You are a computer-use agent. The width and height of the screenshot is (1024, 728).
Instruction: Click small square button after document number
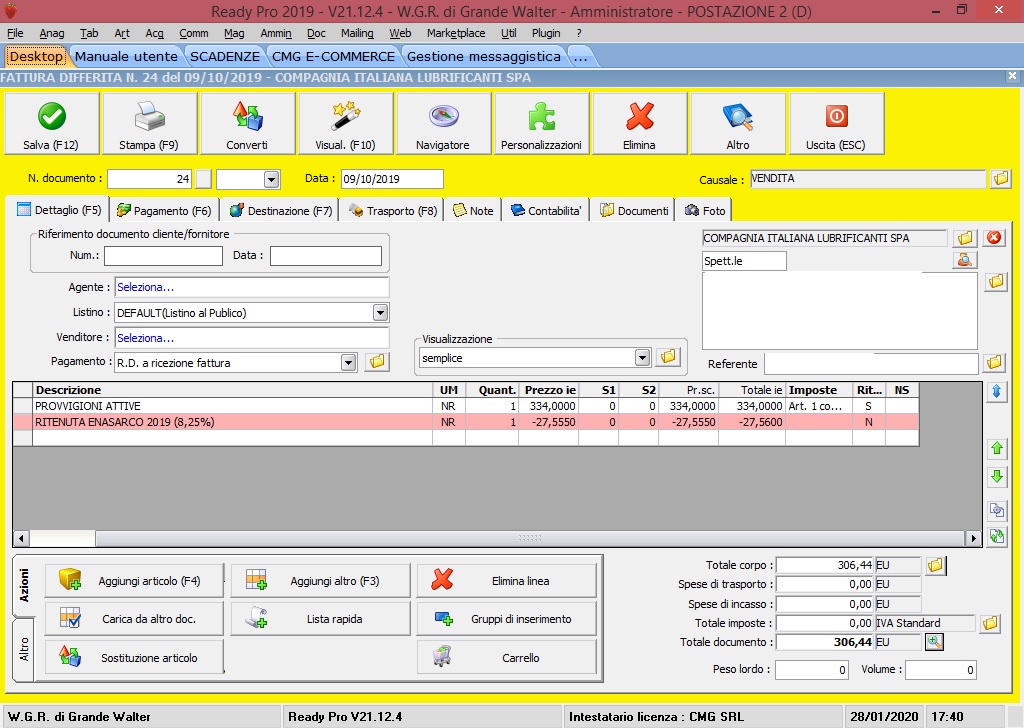(x=204, y=179)
